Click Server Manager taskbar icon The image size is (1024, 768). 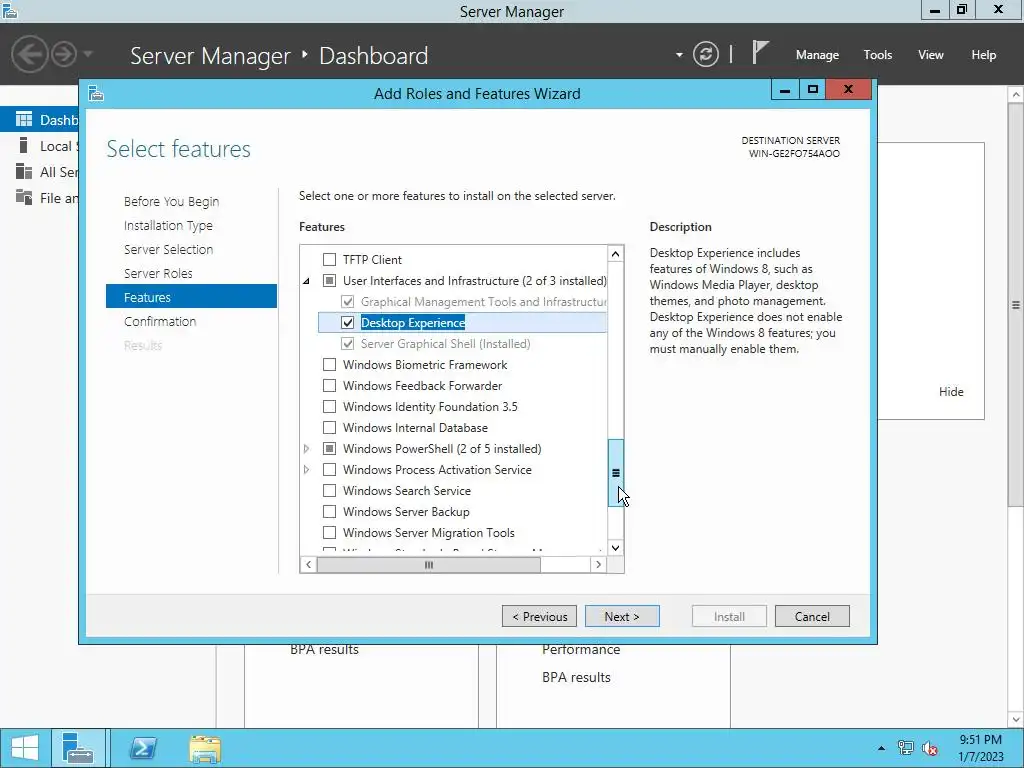[78, 748]
